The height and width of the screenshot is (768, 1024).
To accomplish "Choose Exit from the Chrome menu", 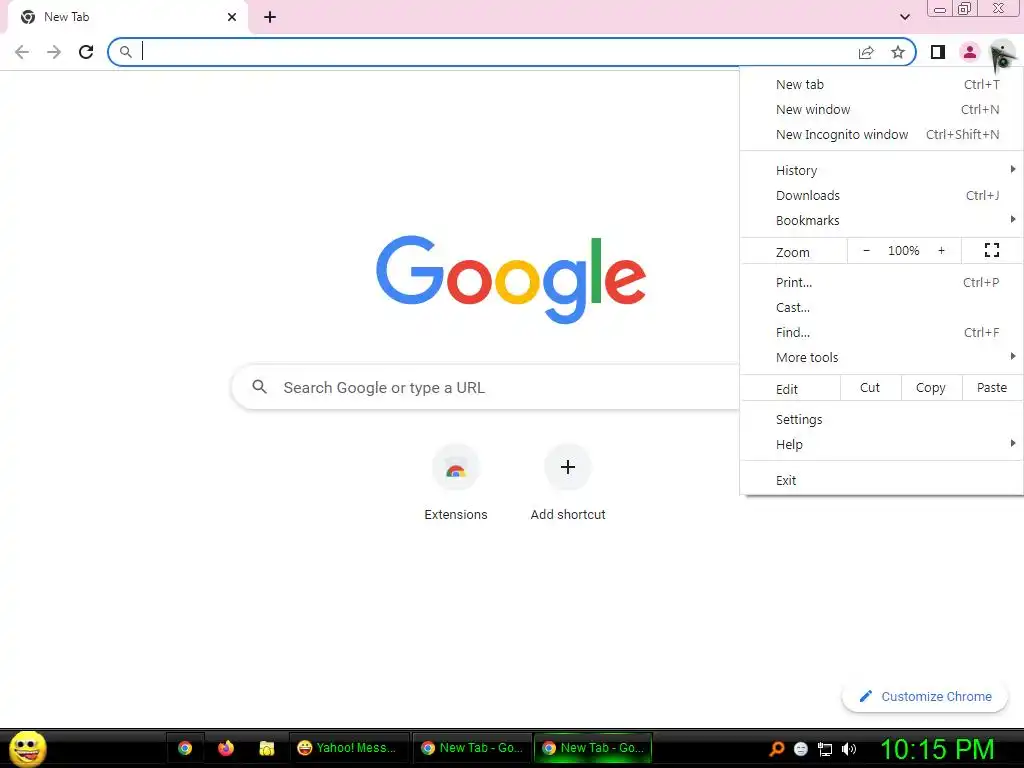I will click(x=882, y=481).
